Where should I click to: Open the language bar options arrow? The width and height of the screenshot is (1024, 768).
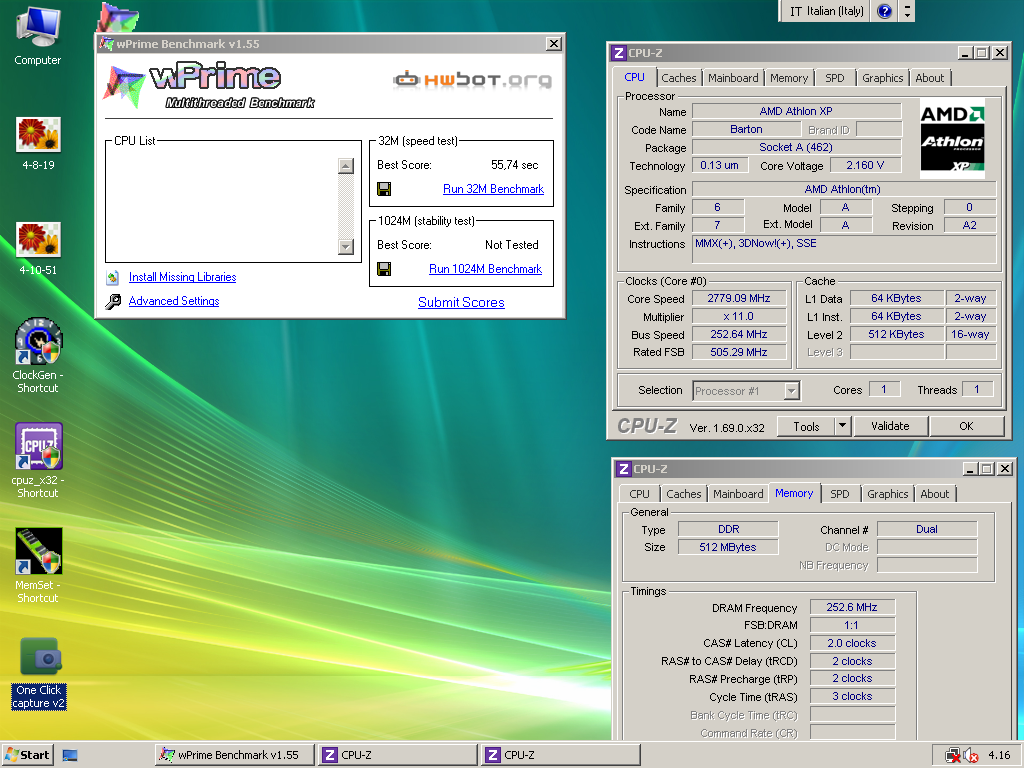click(907, 11)
